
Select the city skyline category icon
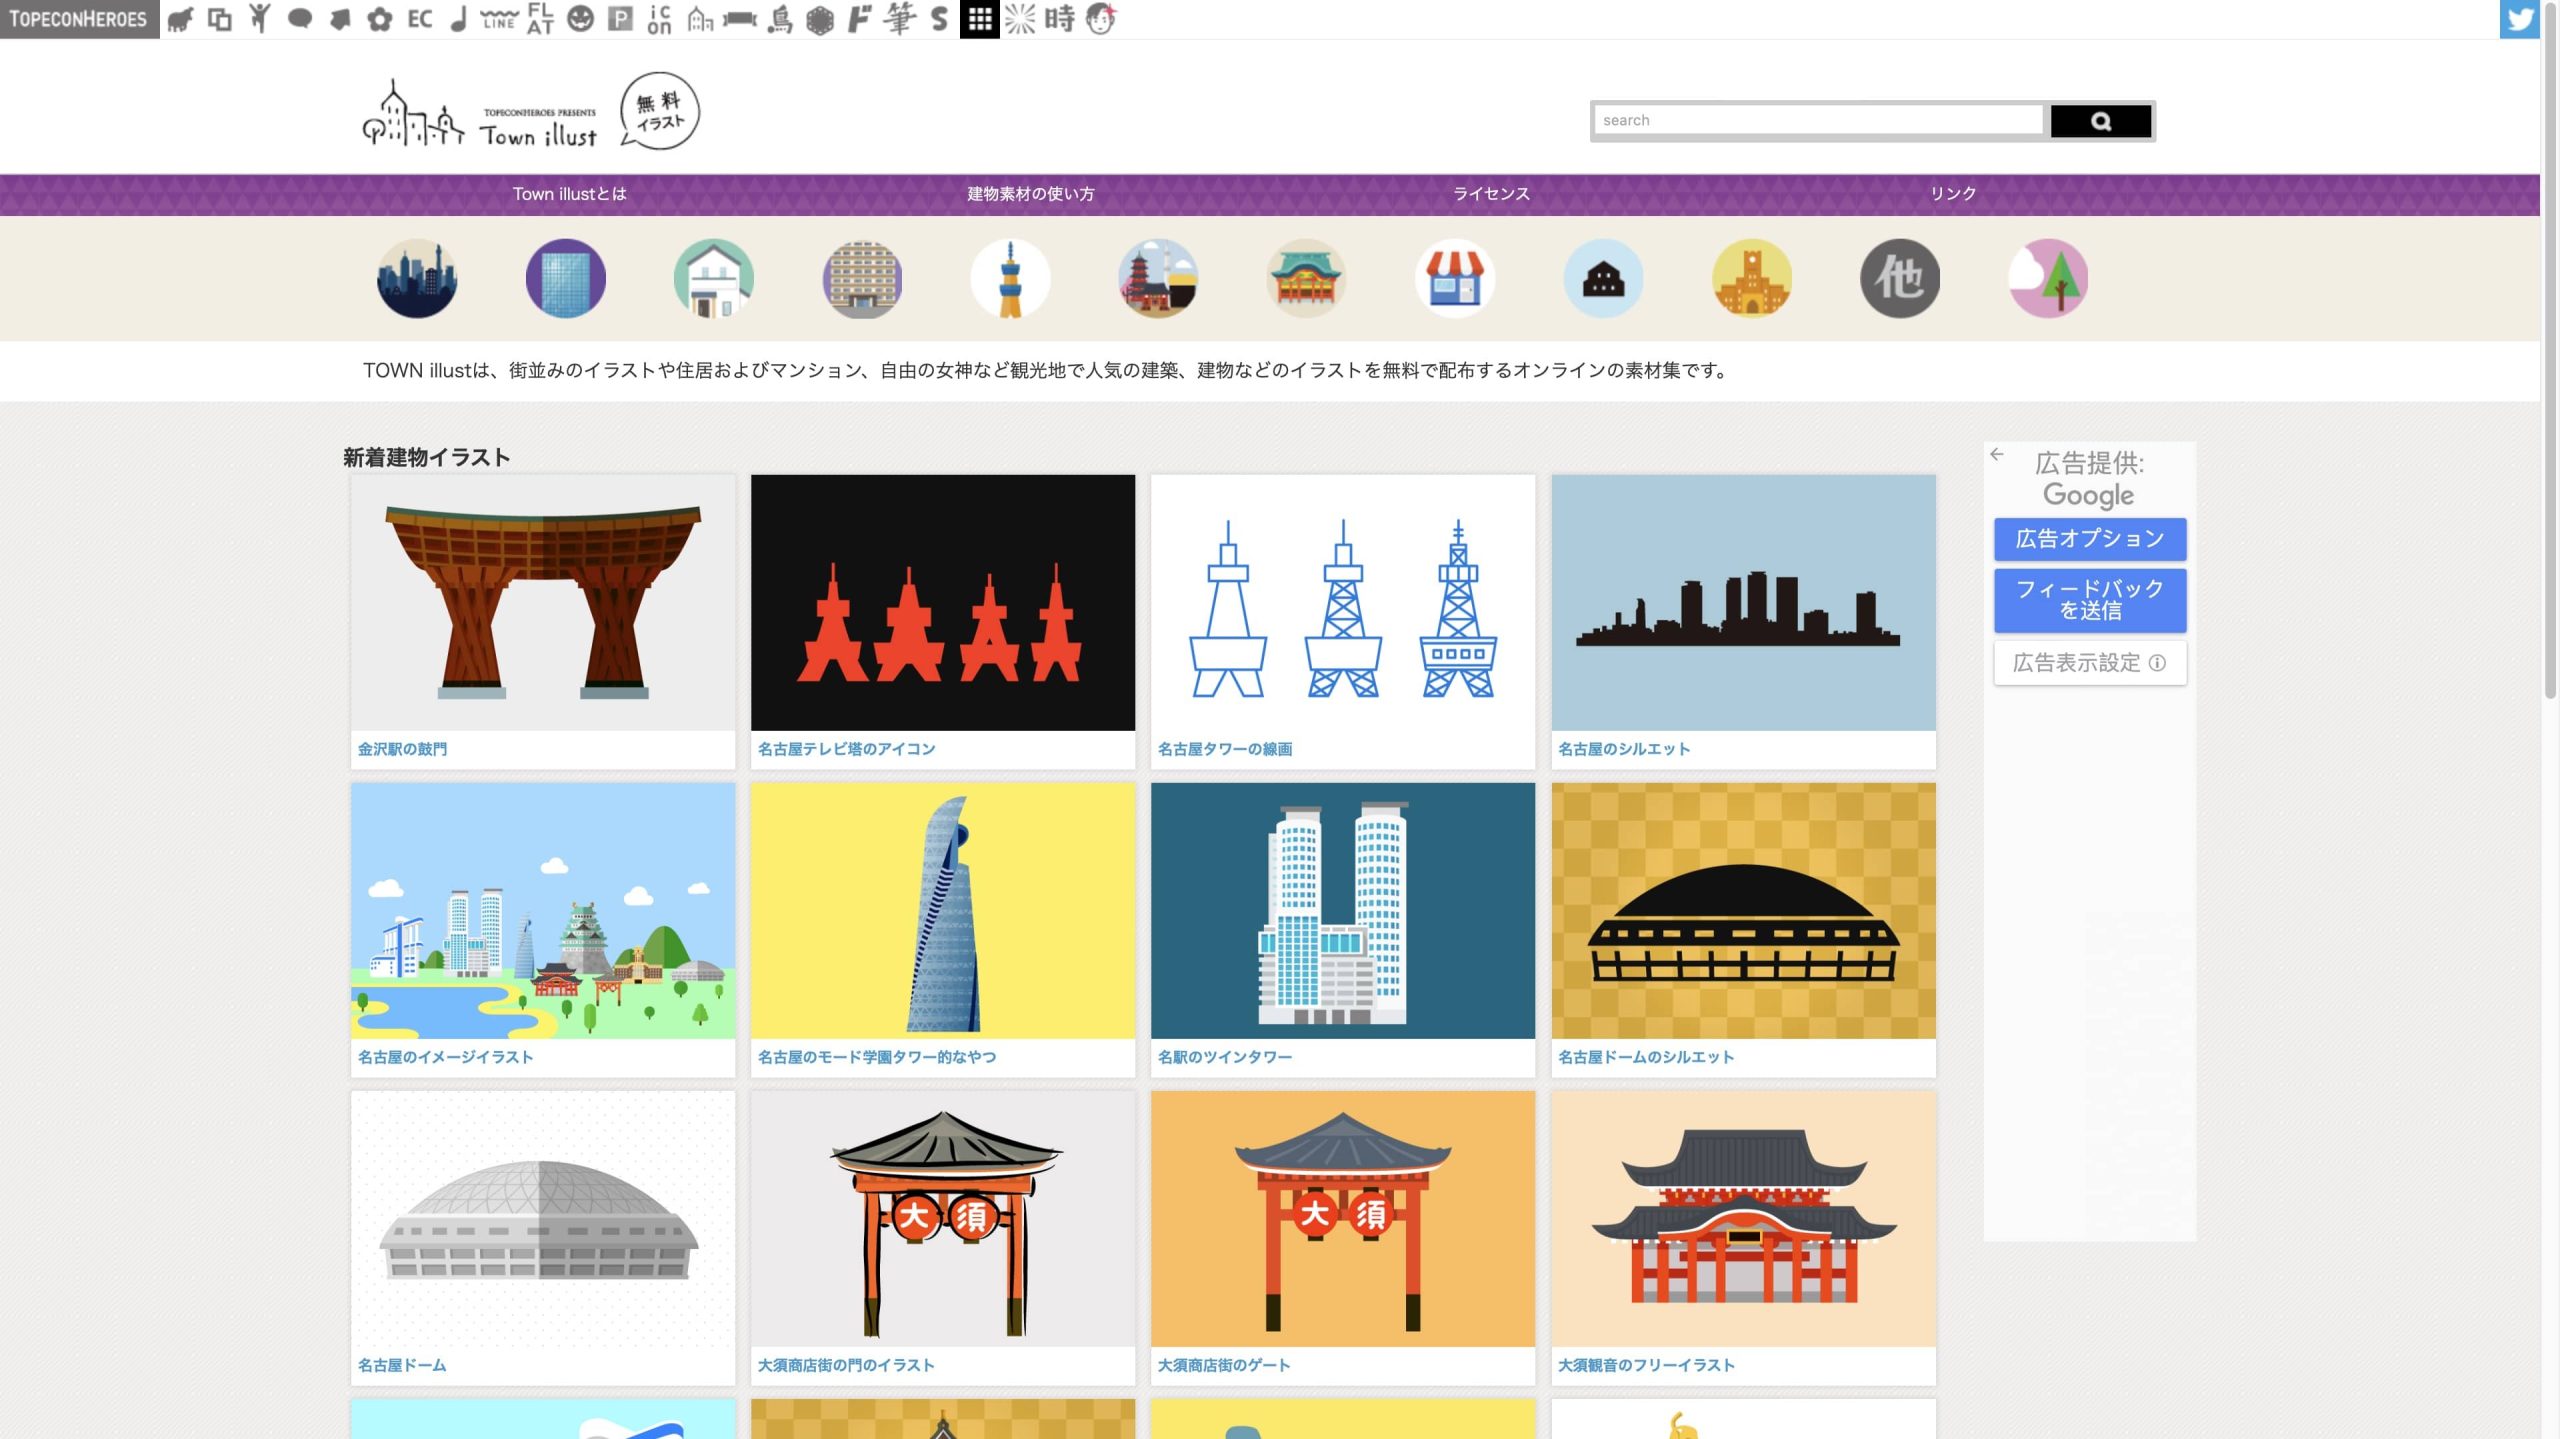(x=417, y=279)
